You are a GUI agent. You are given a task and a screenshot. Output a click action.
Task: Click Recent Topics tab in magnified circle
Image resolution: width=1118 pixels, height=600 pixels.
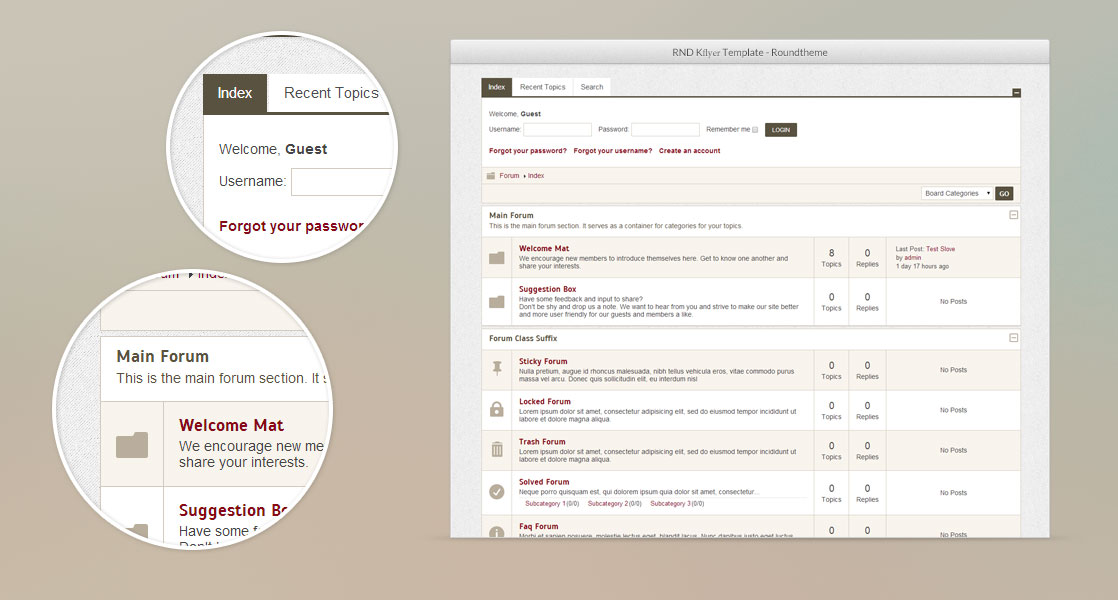pyautogui.click(x=331, y=93)
